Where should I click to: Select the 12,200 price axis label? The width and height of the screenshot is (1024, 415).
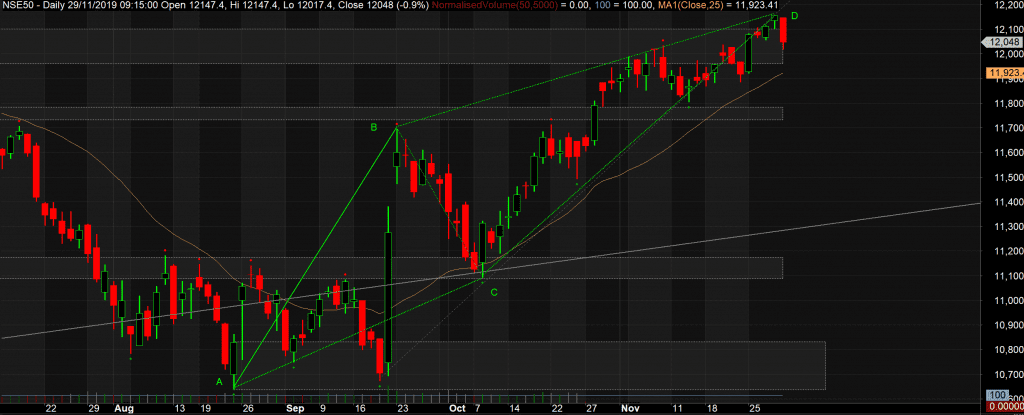point(1005,6)
